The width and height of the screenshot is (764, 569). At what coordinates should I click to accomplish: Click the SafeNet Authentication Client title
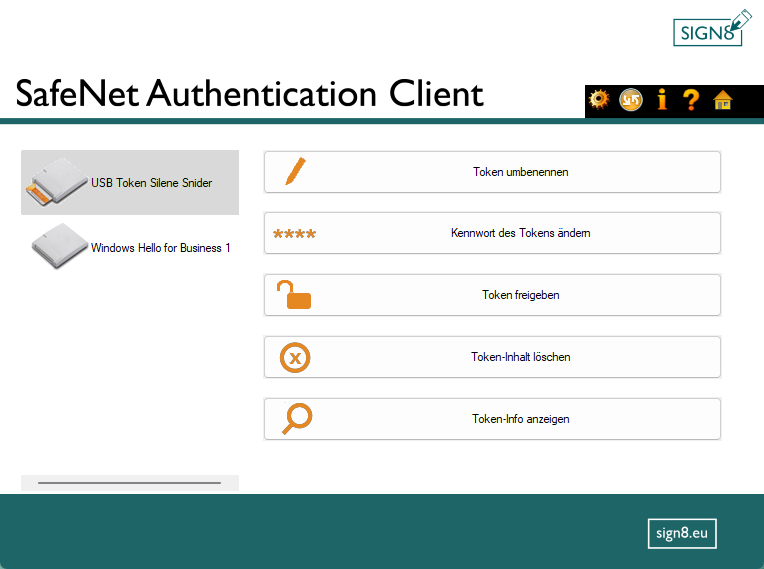tap(249, 93)
